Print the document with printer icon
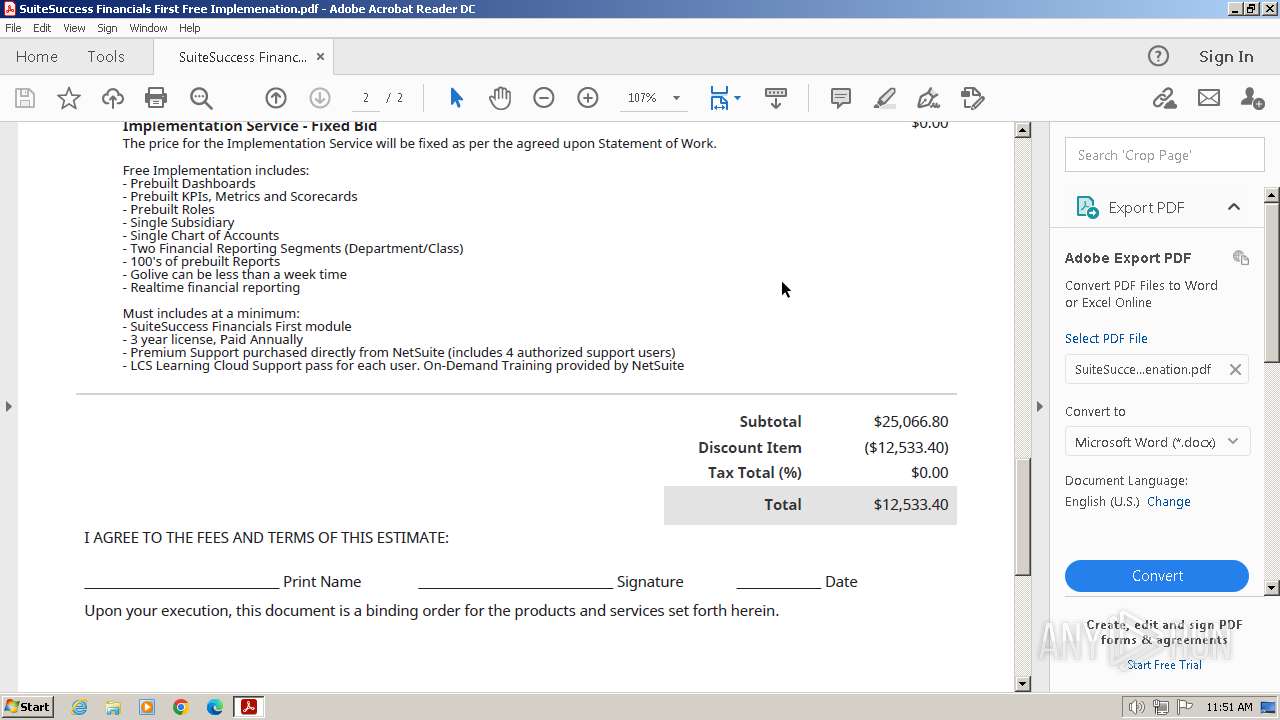 coord(156,98)
